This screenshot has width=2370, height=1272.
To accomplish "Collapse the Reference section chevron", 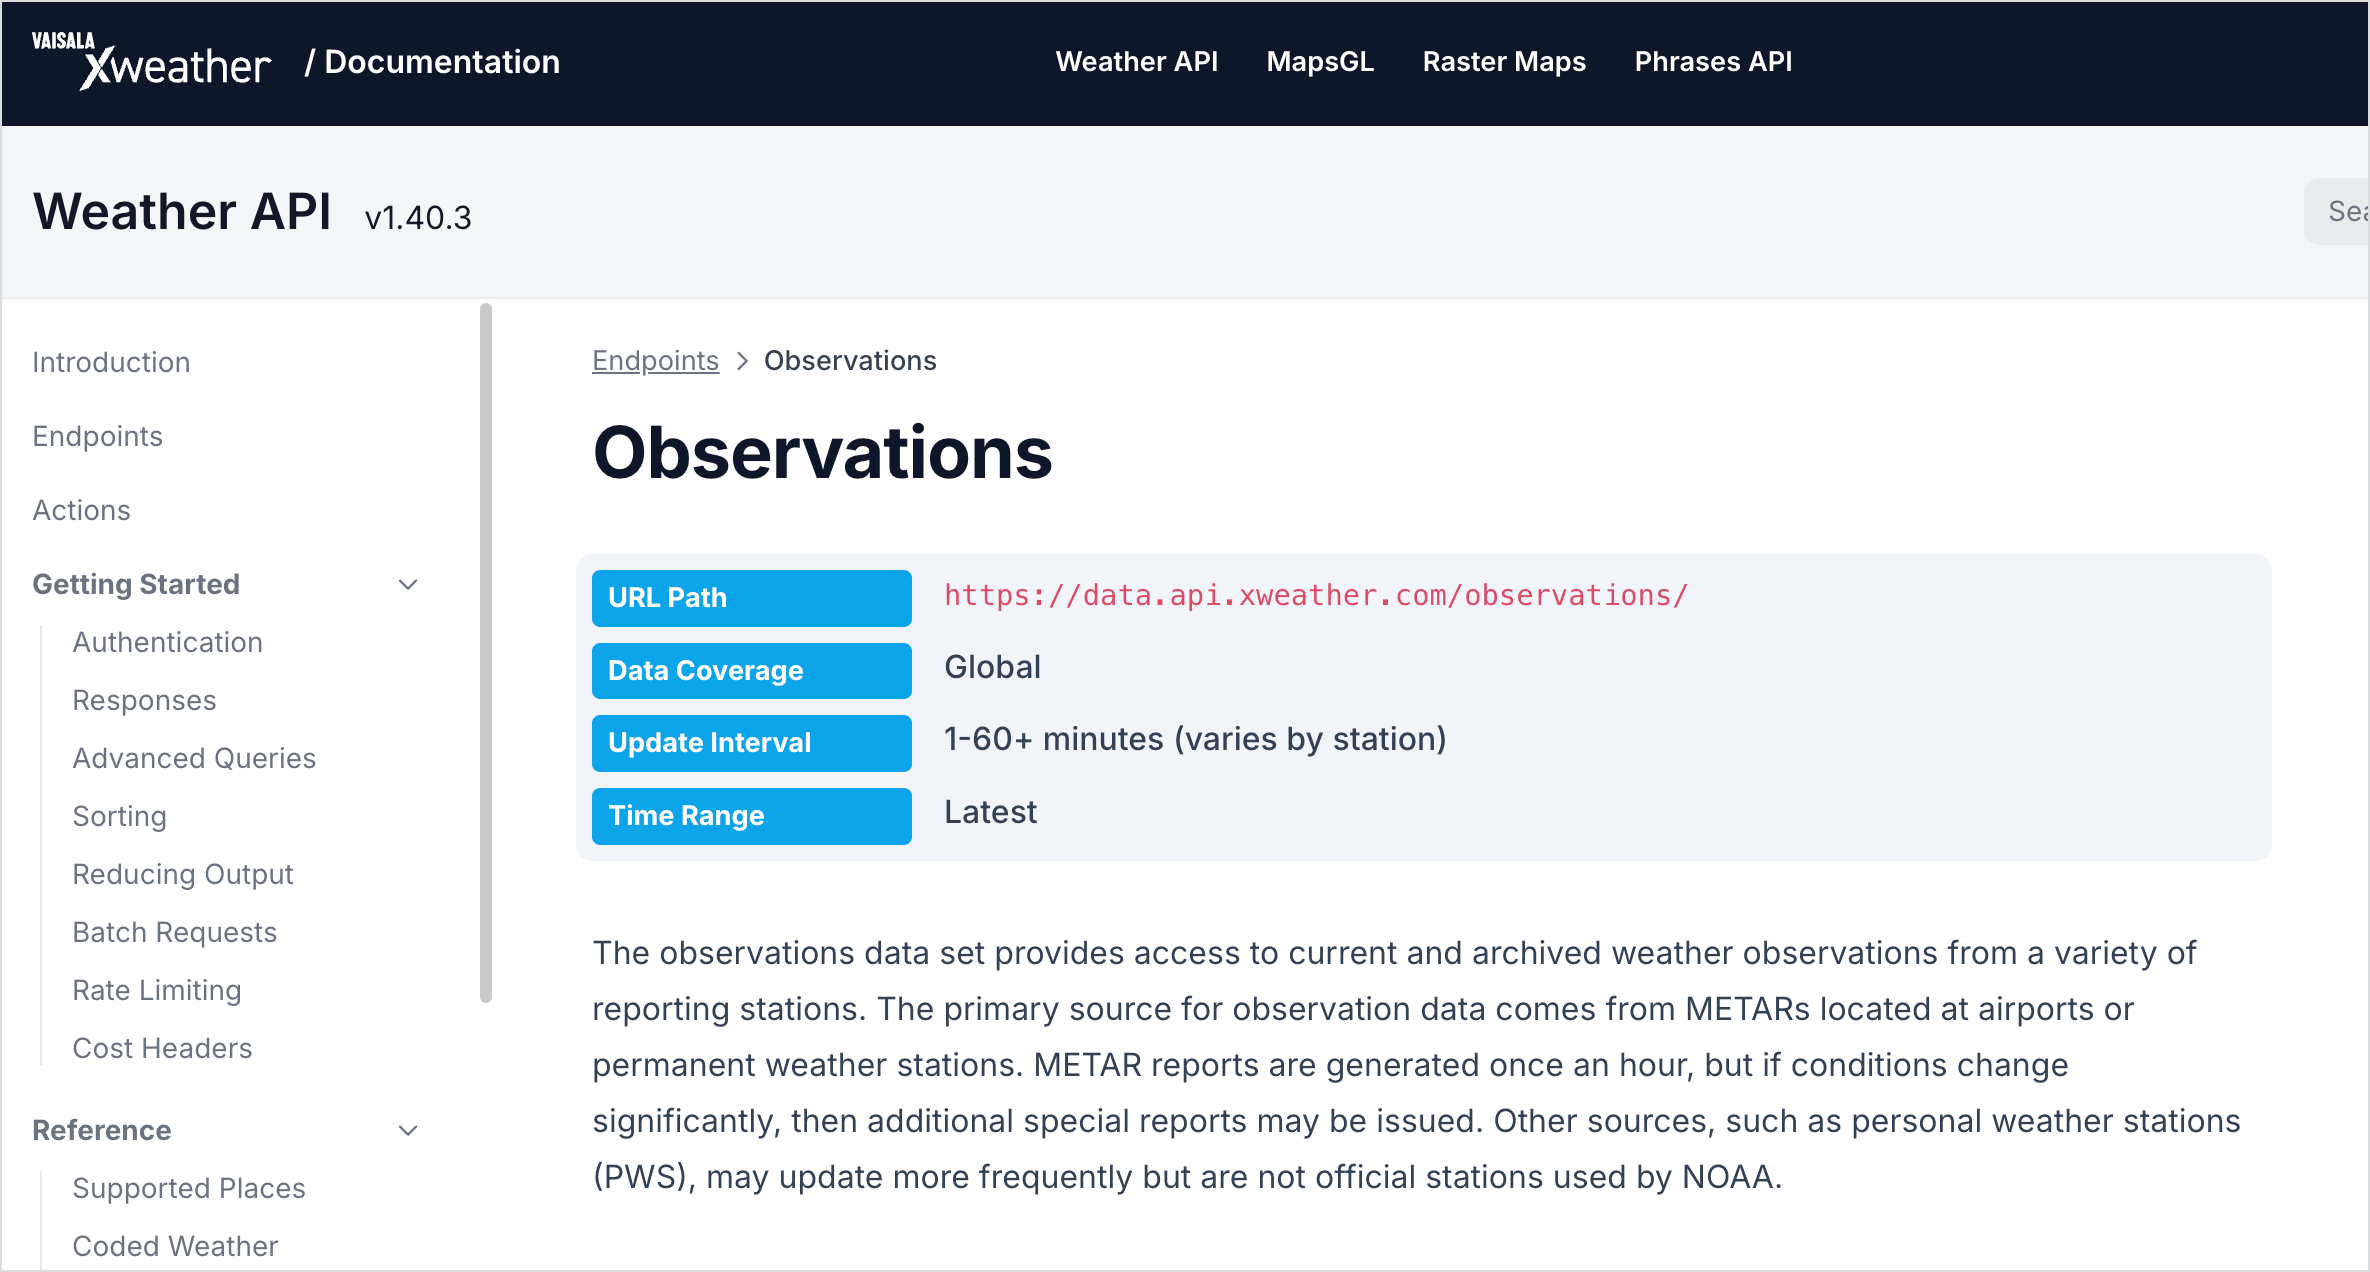I will [408, 1130].
